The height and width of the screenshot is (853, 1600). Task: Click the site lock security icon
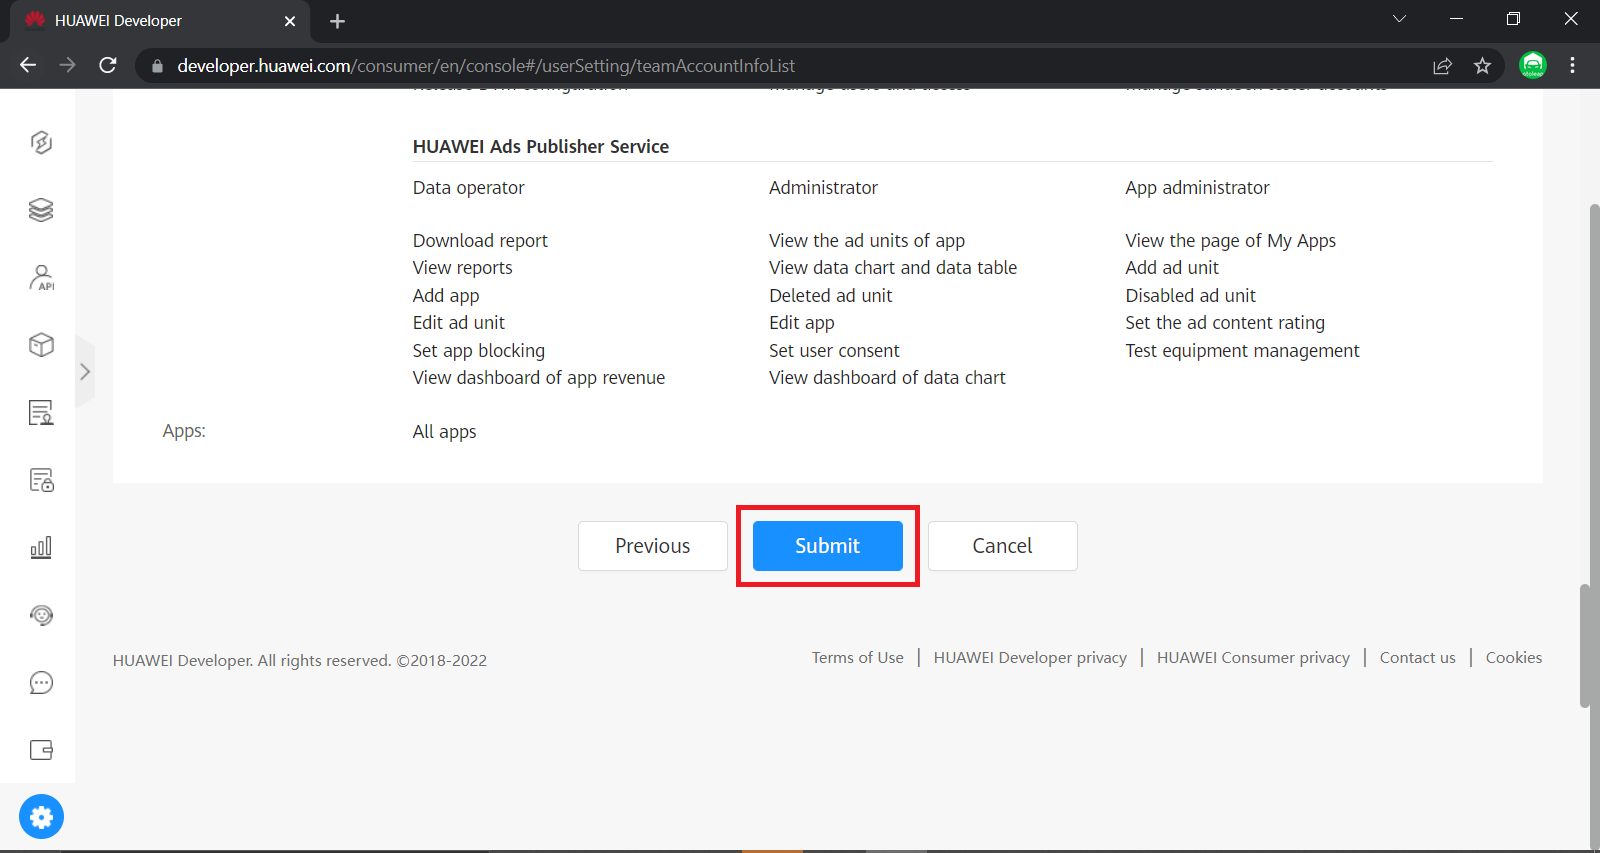156,66
